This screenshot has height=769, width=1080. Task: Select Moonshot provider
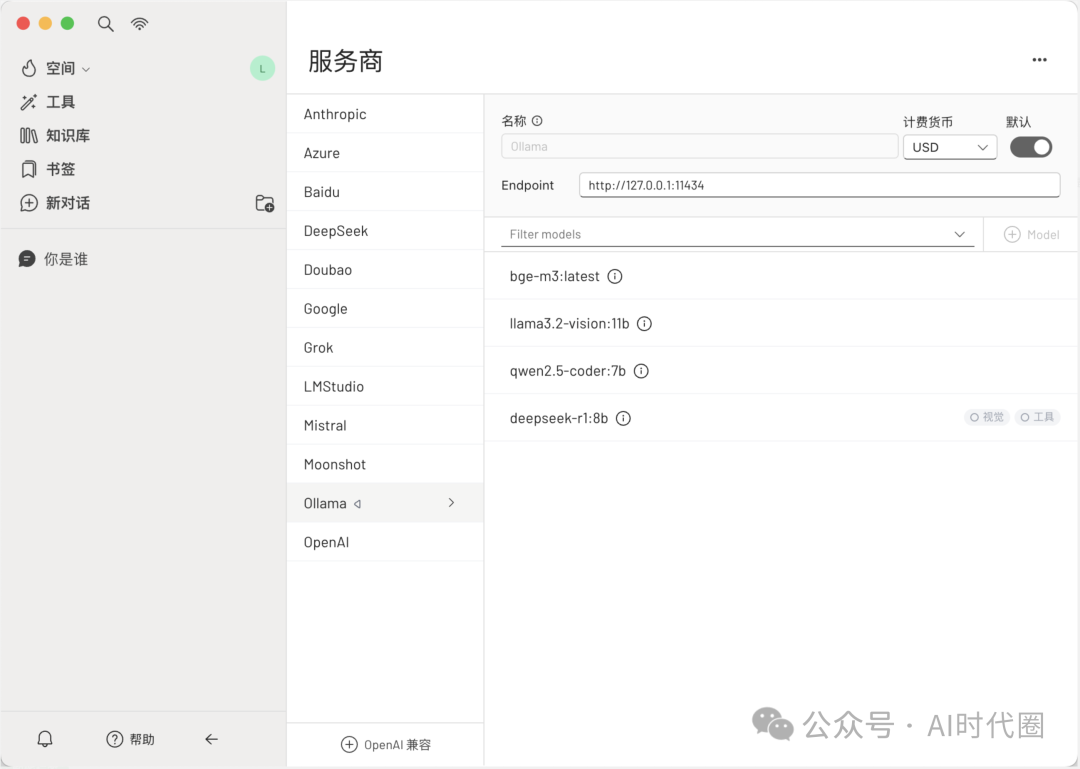385,464
